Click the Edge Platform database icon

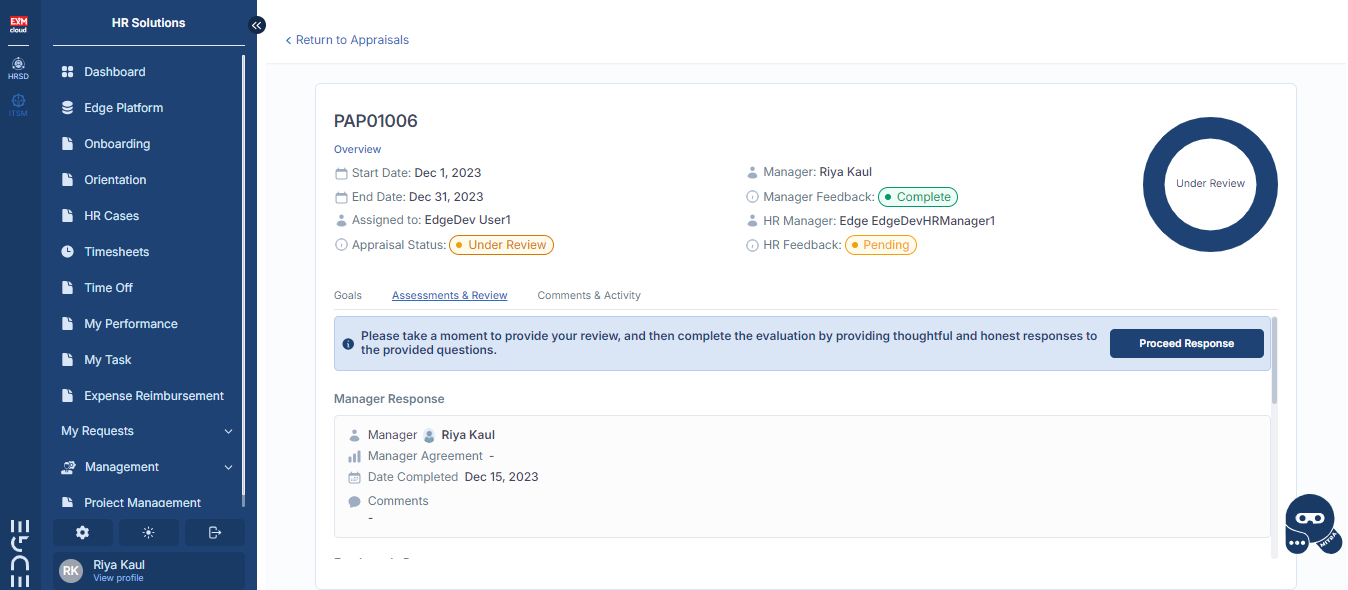coord(67,108)
